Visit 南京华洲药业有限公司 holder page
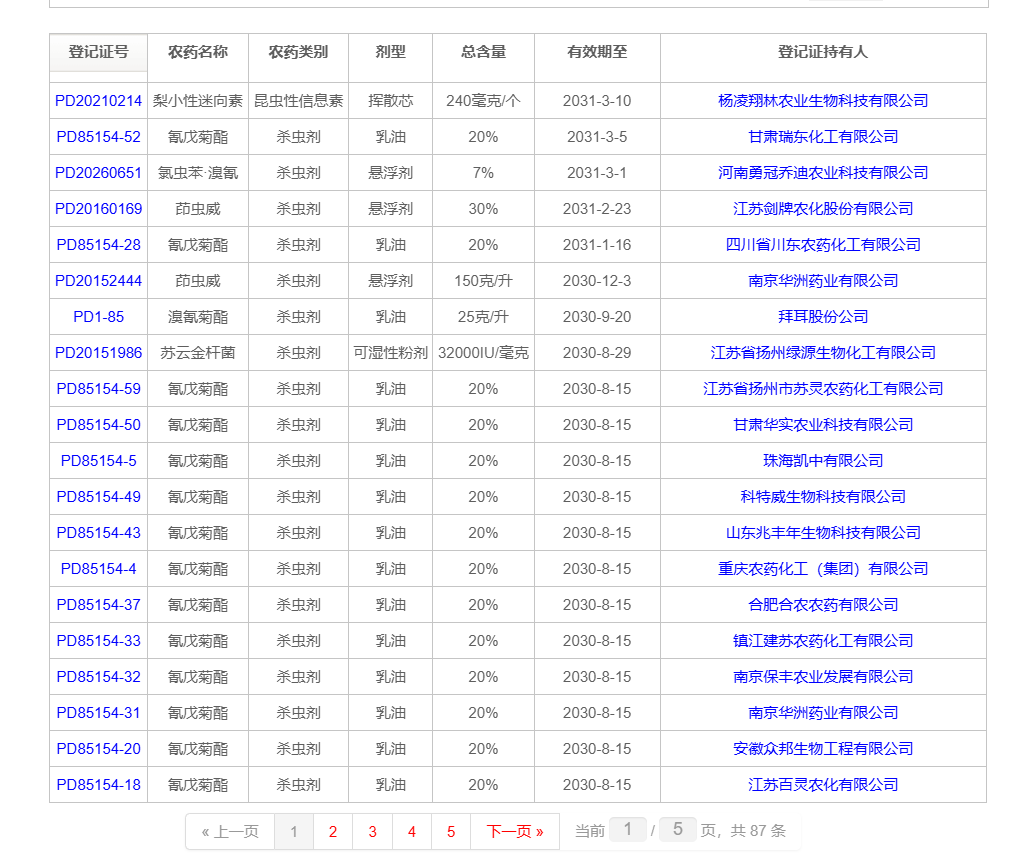Screen dimensions: 1028x861 [822, 281]
